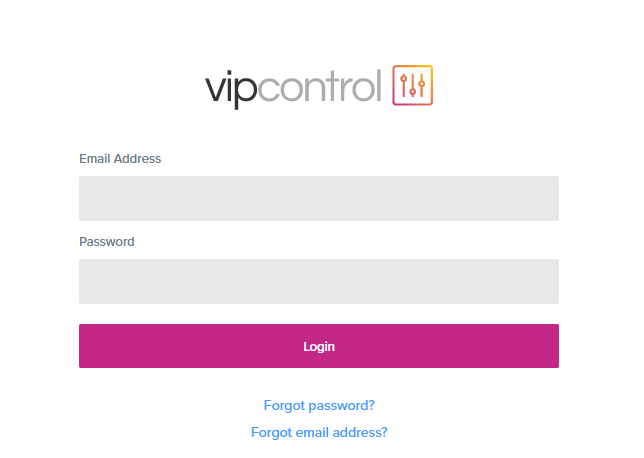Click the vipcontrol sliders logo icon
Screen dimensions: 644x458
(x=412, y=85)
